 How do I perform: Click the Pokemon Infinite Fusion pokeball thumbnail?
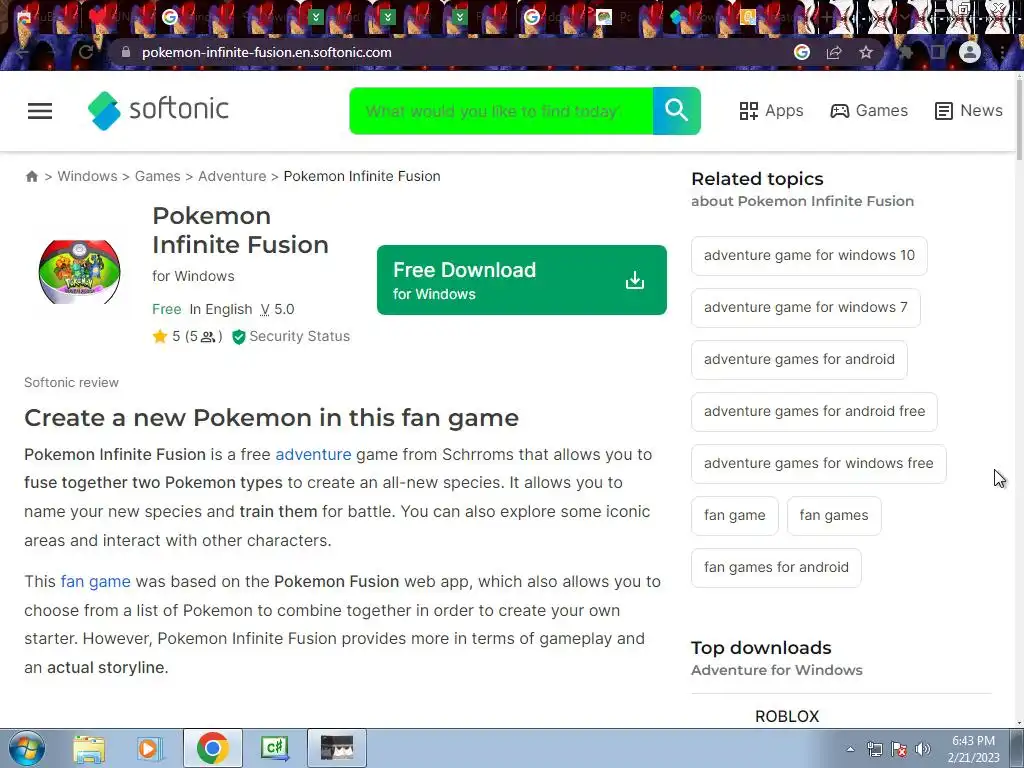click(79, 271)
